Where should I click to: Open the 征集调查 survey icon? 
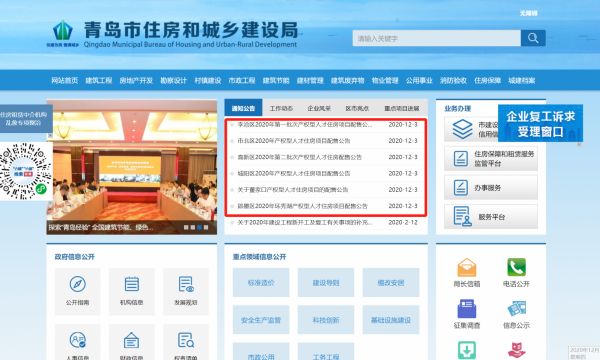466,309
